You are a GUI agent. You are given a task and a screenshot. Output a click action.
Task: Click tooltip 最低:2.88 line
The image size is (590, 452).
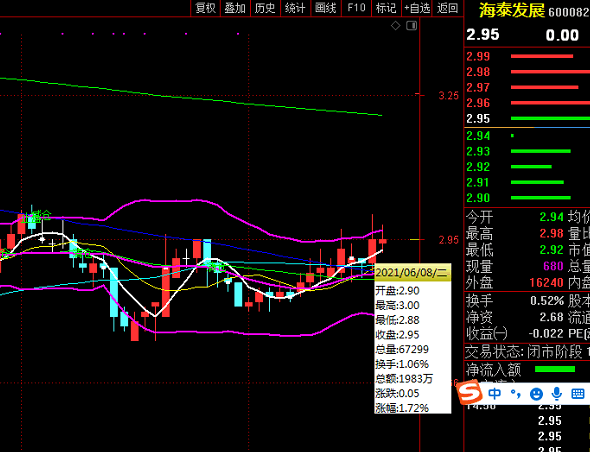397,320
